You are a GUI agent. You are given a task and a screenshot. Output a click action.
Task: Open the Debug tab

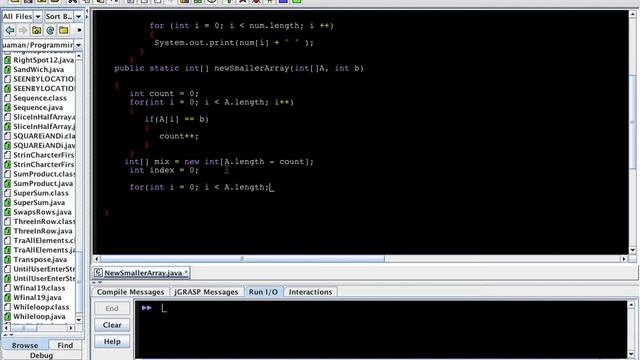[41, 356]
